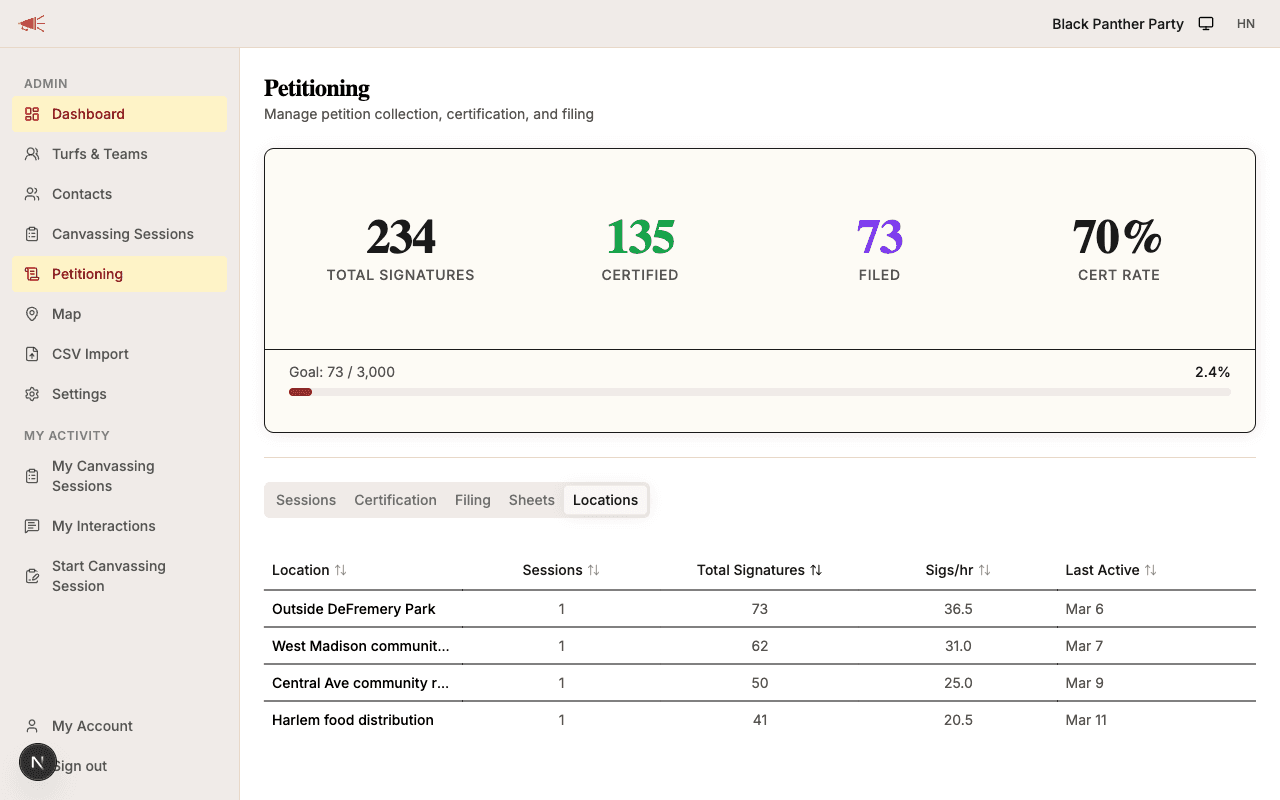
Task: Click the round N badge icon
Action: pyautogui.click(x=38, y=762)
